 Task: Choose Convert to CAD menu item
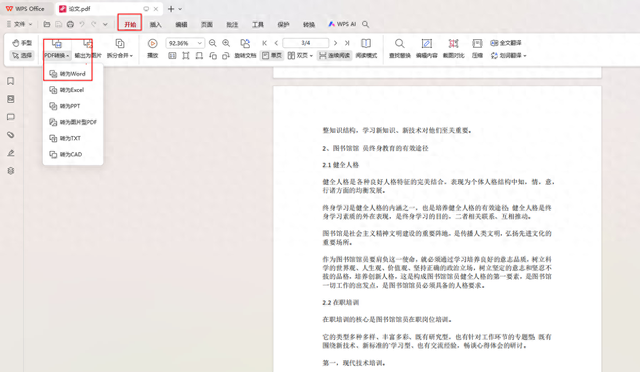click(73, 154)
